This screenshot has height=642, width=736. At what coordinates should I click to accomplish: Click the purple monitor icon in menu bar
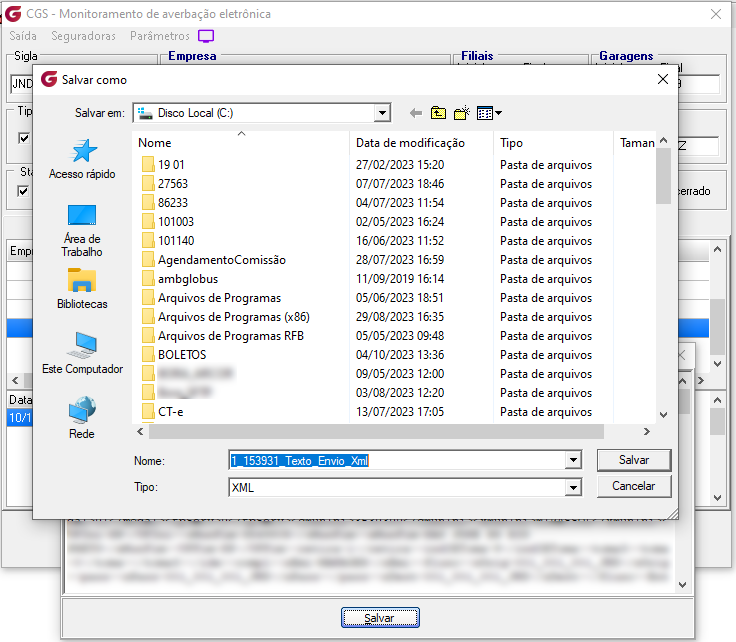point(206,36)
